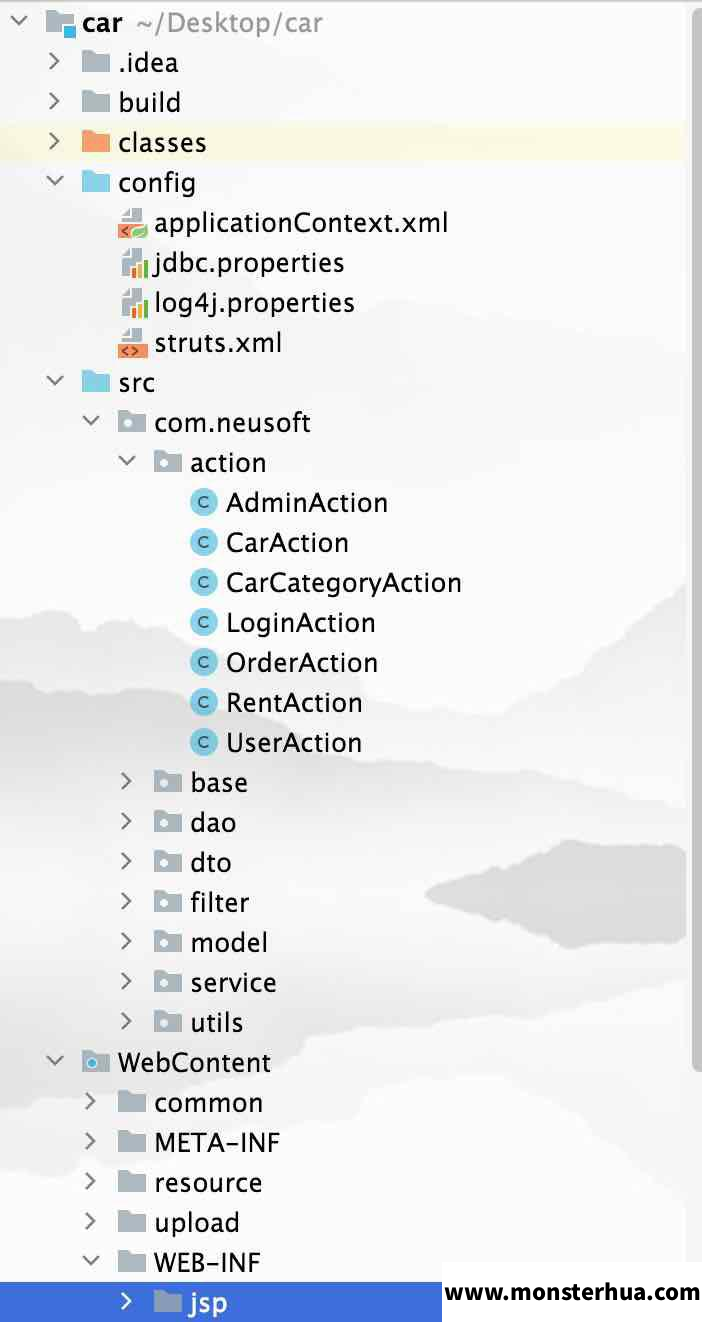Viewport: 702px width, 1322px height.
Task: Collapse the WEB-INF folder
Action: pos(90,1262)
